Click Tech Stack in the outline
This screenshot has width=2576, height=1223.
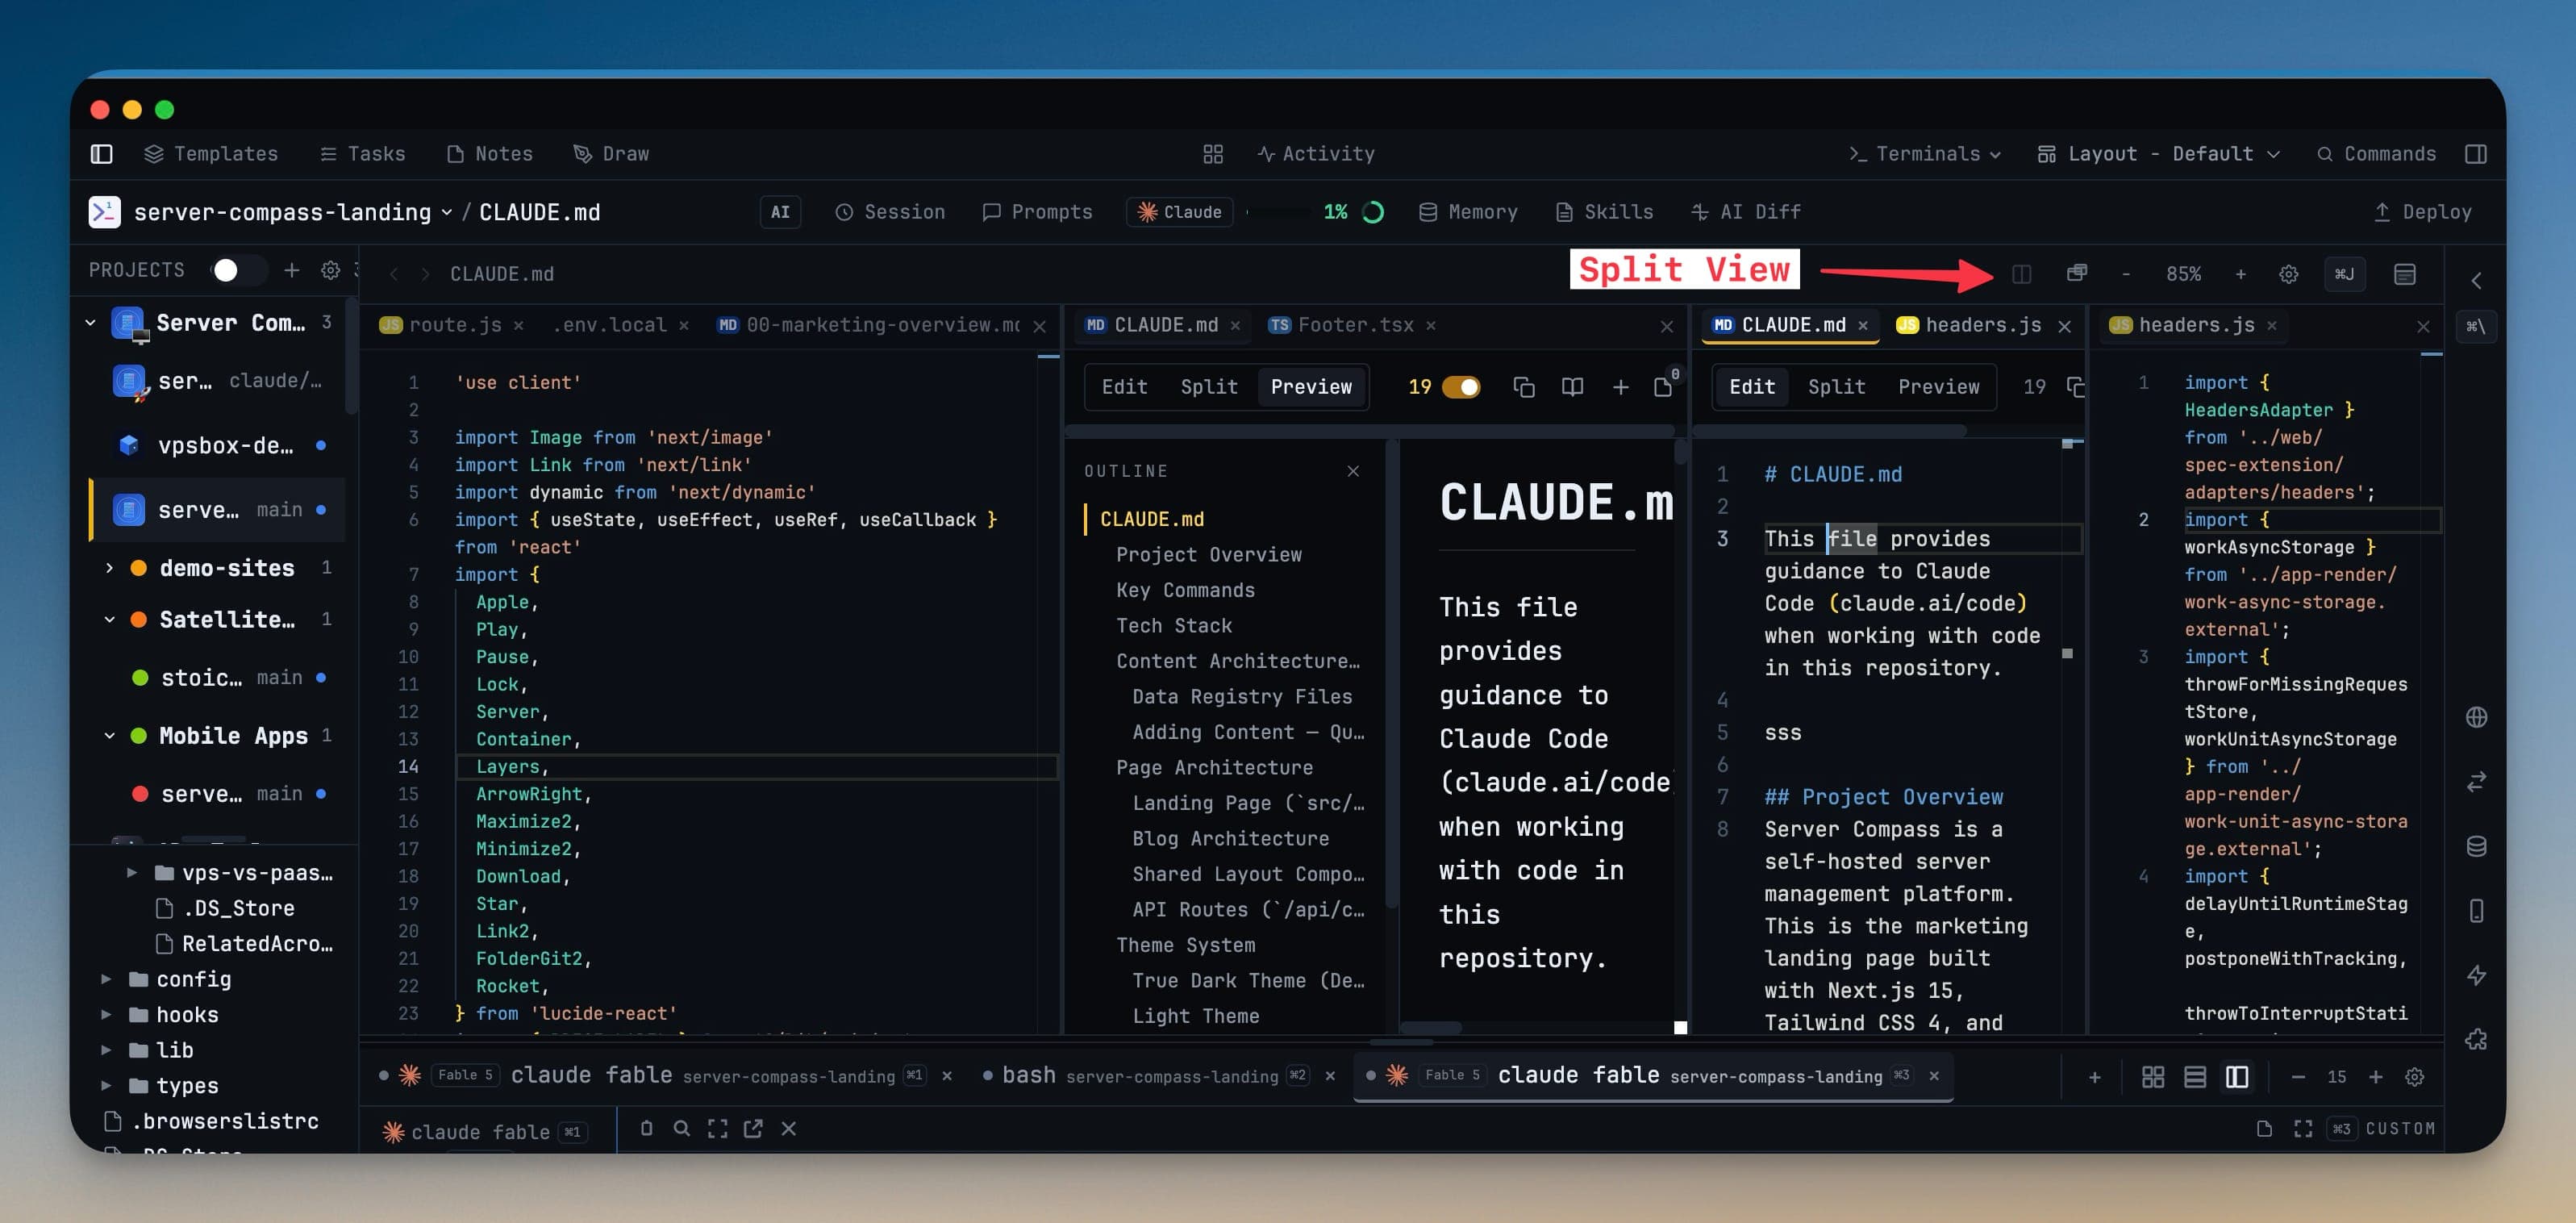[1173, 626]
